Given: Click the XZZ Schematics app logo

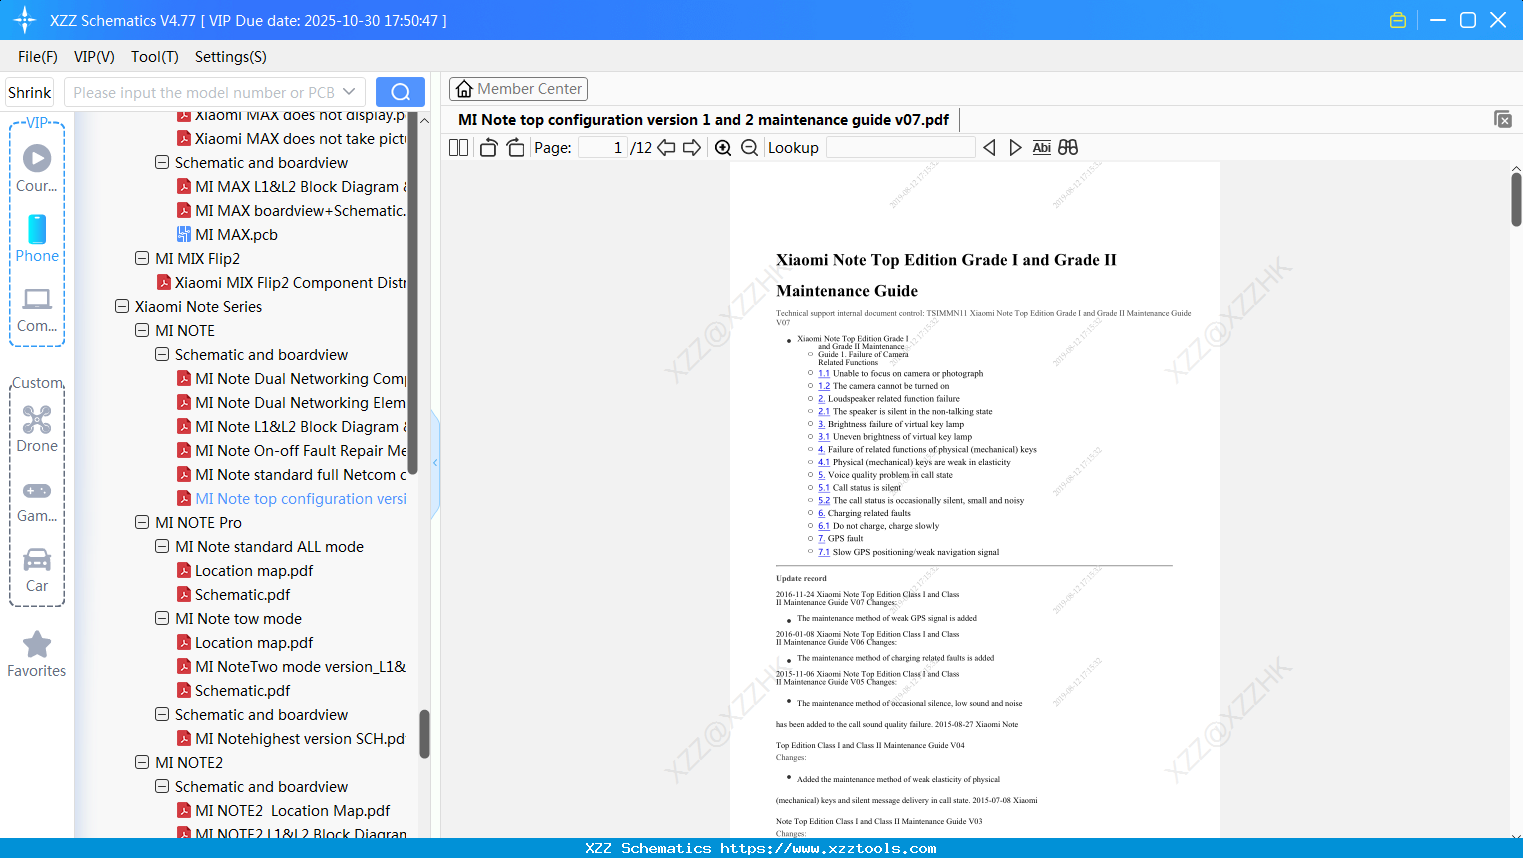Looking at the screenshot, I should pyautogui.click(x=25, y=20).
